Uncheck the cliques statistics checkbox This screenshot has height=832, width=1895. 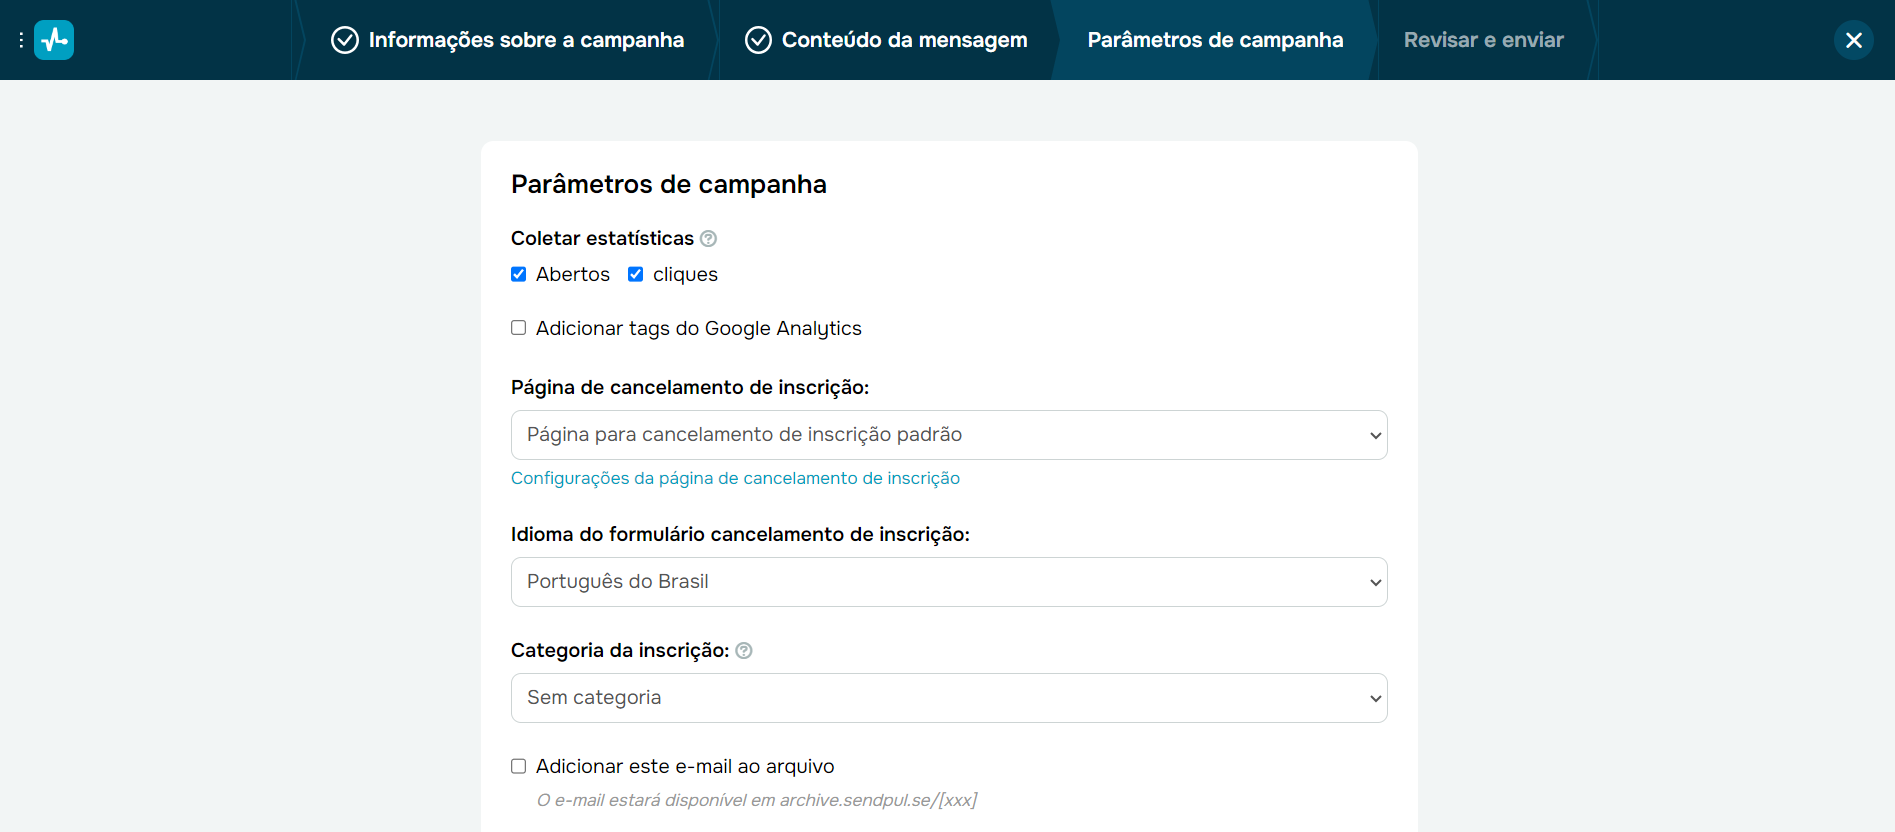pos(636,275)
